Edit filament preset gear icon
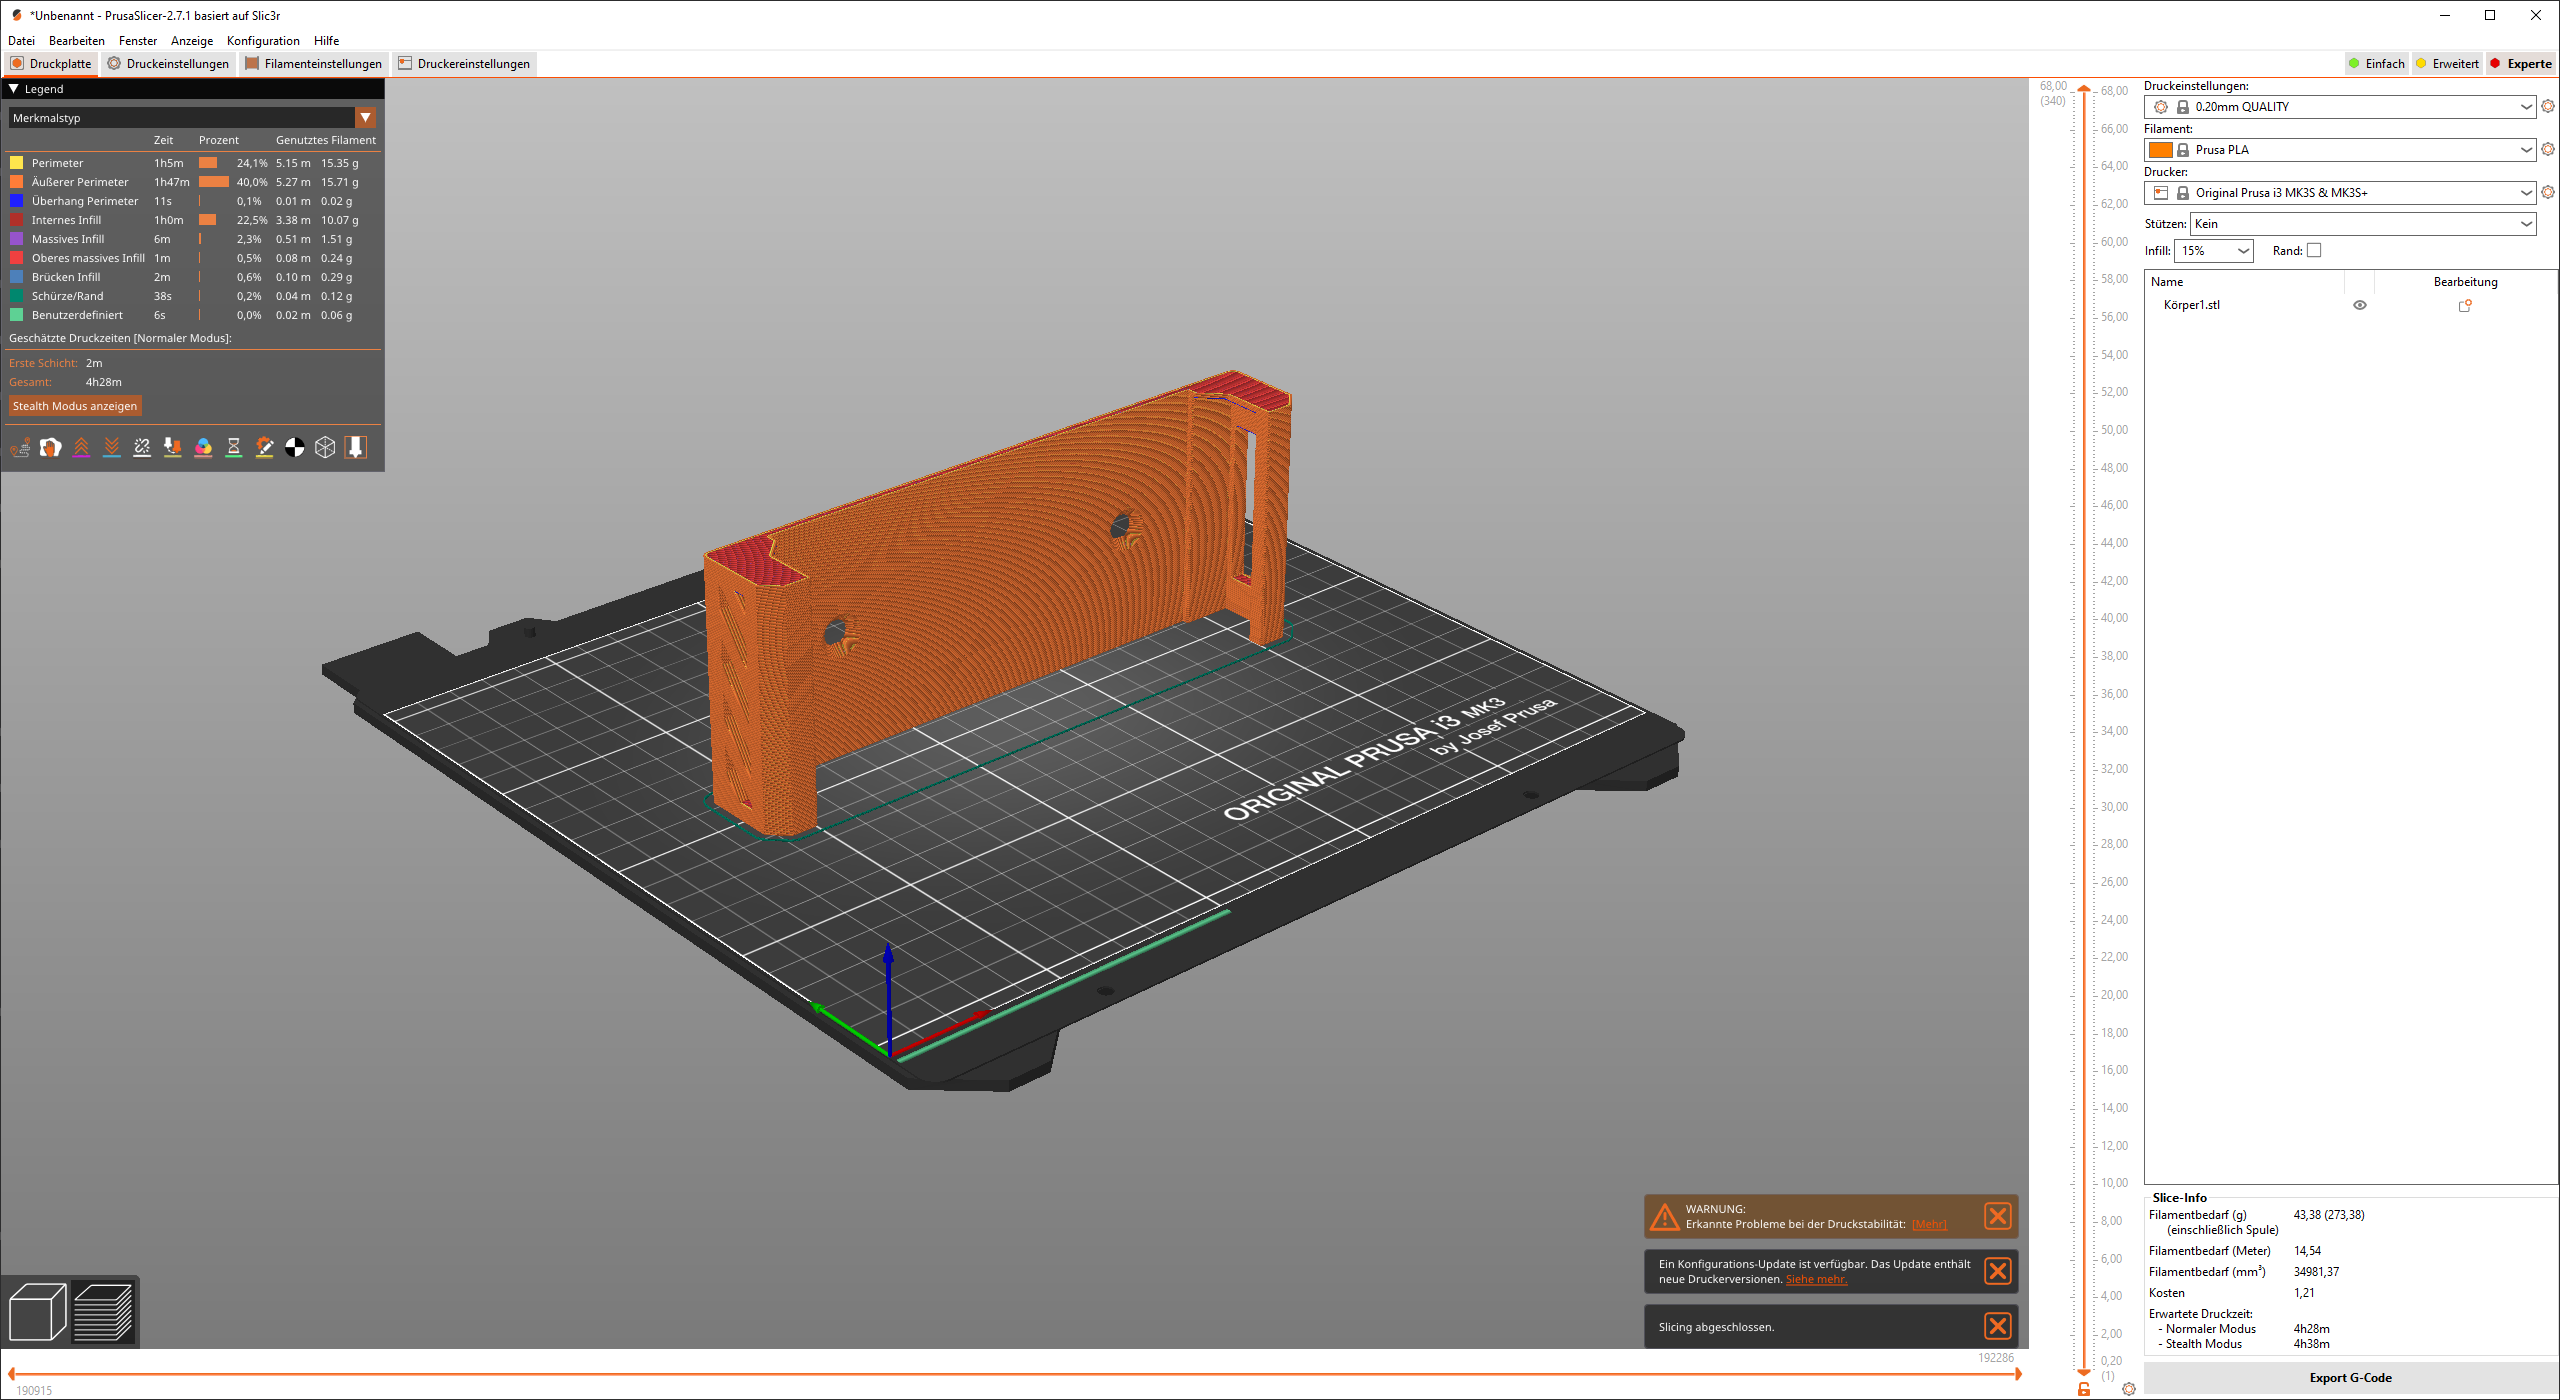2560x1400 pixels. pyautogui.click(x=2548, y=149)
